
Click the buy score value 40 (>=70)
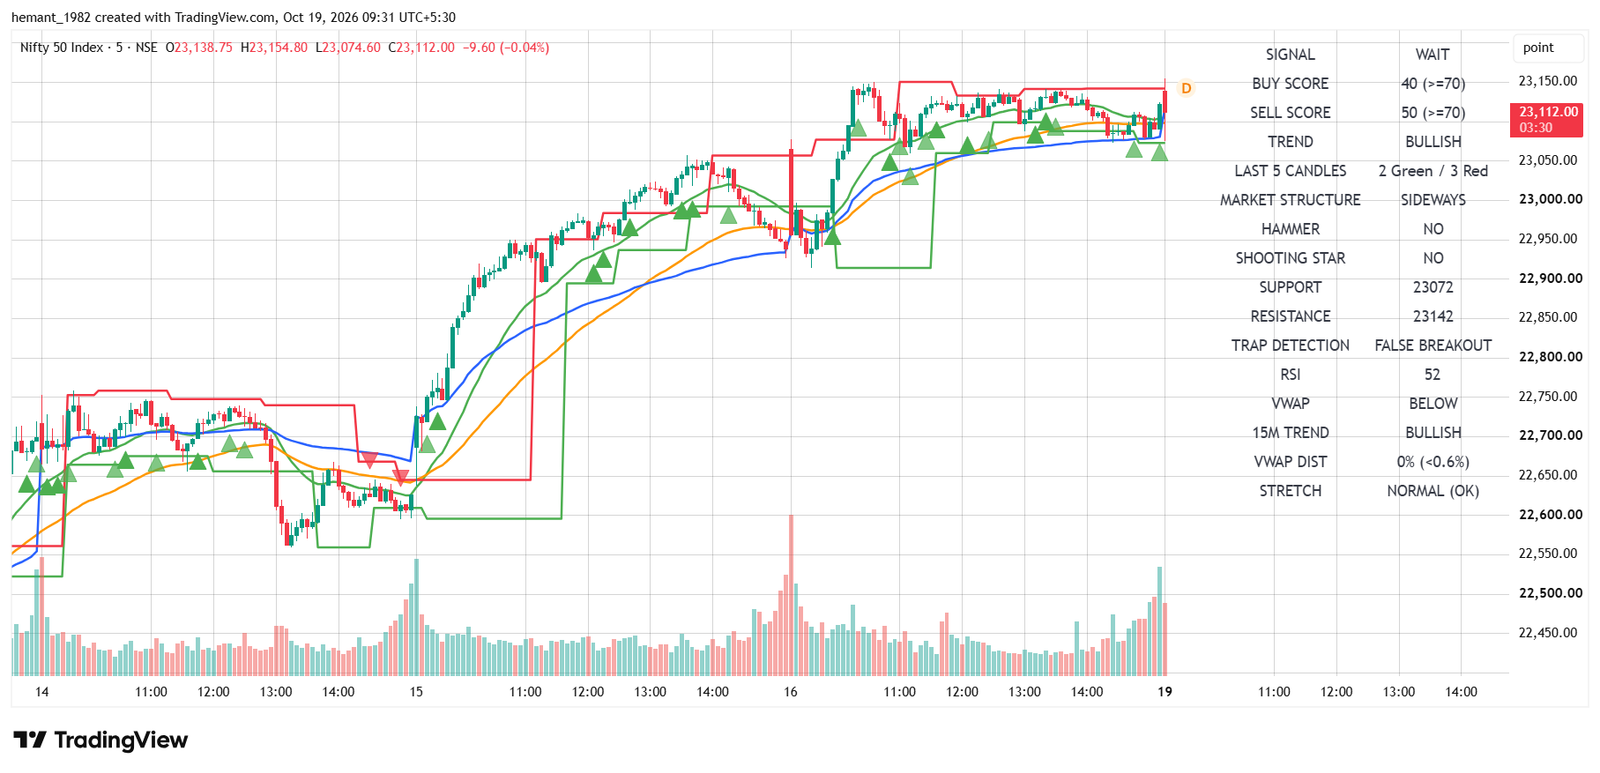coord(1432,83)
